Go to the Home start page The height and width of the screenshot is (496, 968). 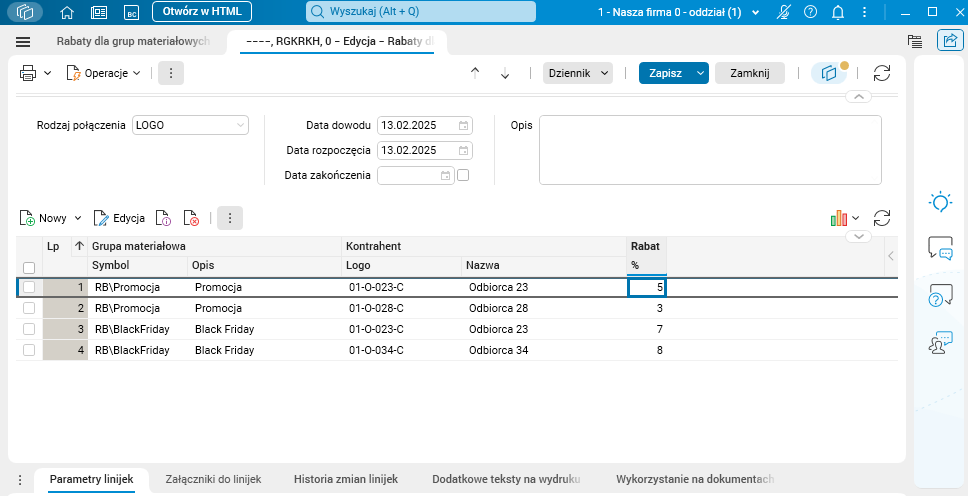[x=67, y=12]
